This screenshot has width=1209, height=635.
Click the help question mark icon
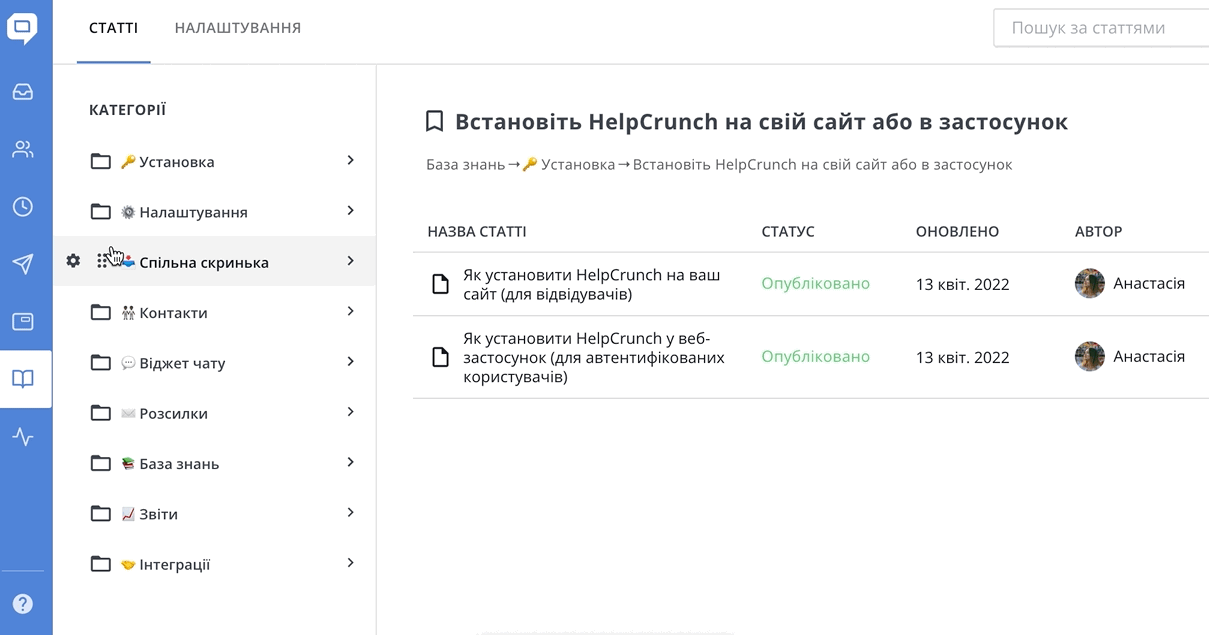23,604
